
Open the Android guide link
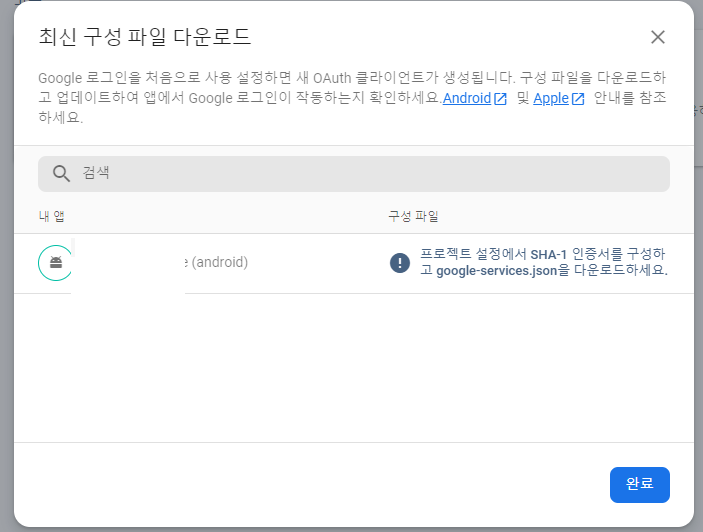[467, 98]
